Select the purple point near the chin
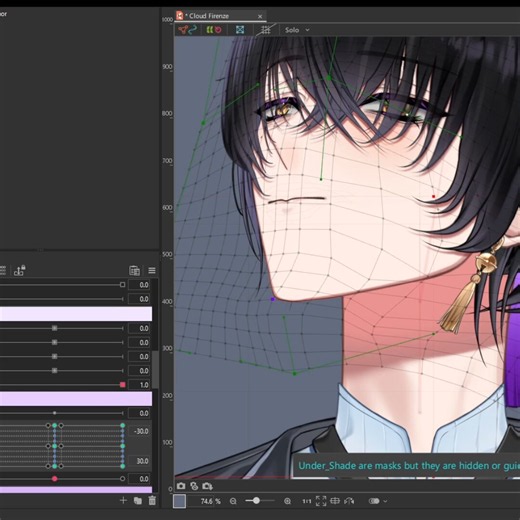 point(273,299)
